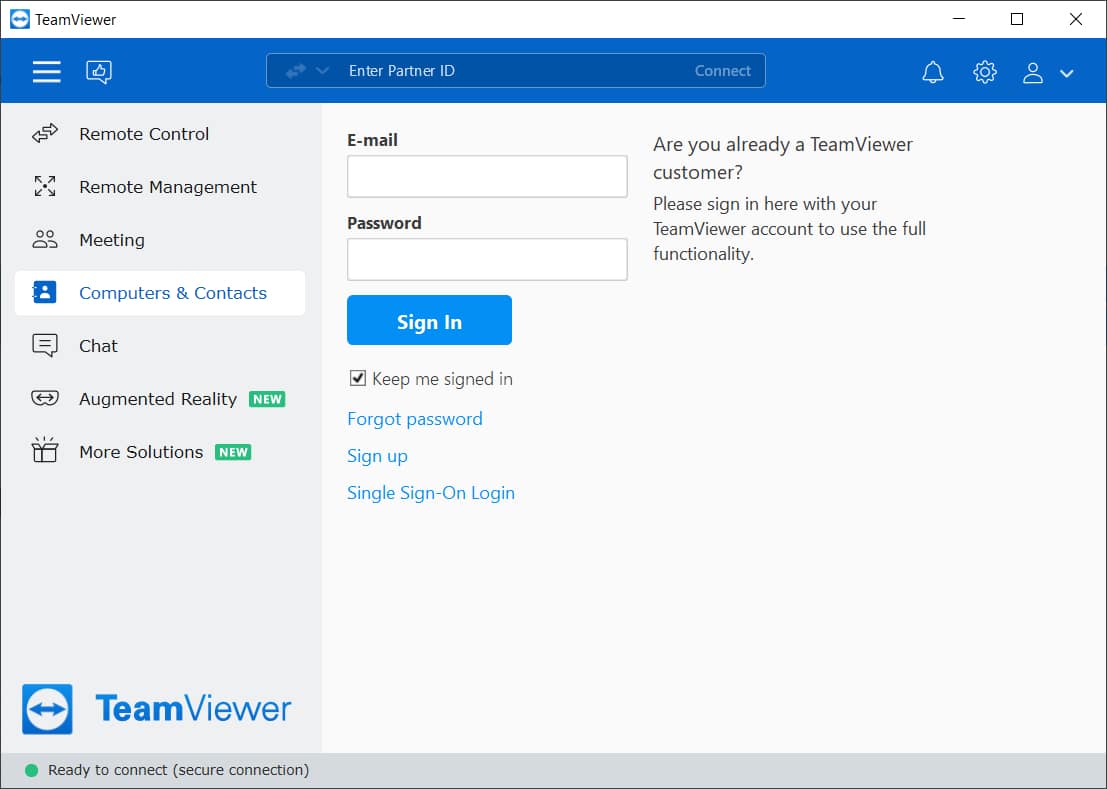Click the Meeting people icon

(44, 239)
